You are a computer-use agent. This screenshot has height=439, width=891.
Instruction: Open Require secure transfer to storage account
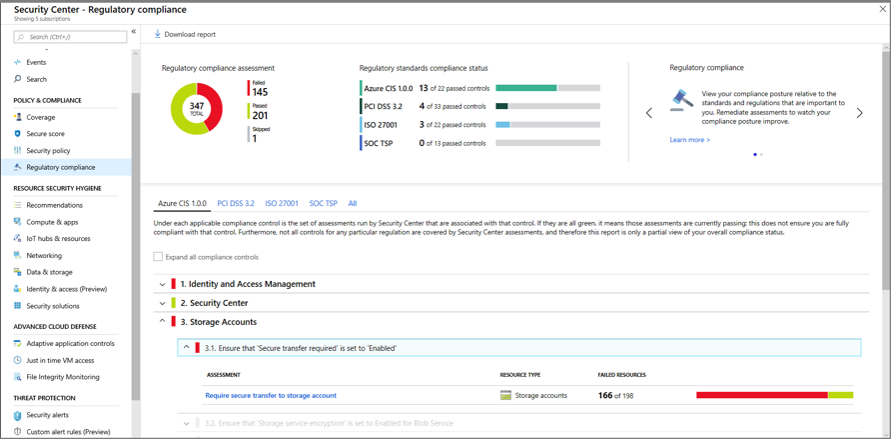click(271, 395)
